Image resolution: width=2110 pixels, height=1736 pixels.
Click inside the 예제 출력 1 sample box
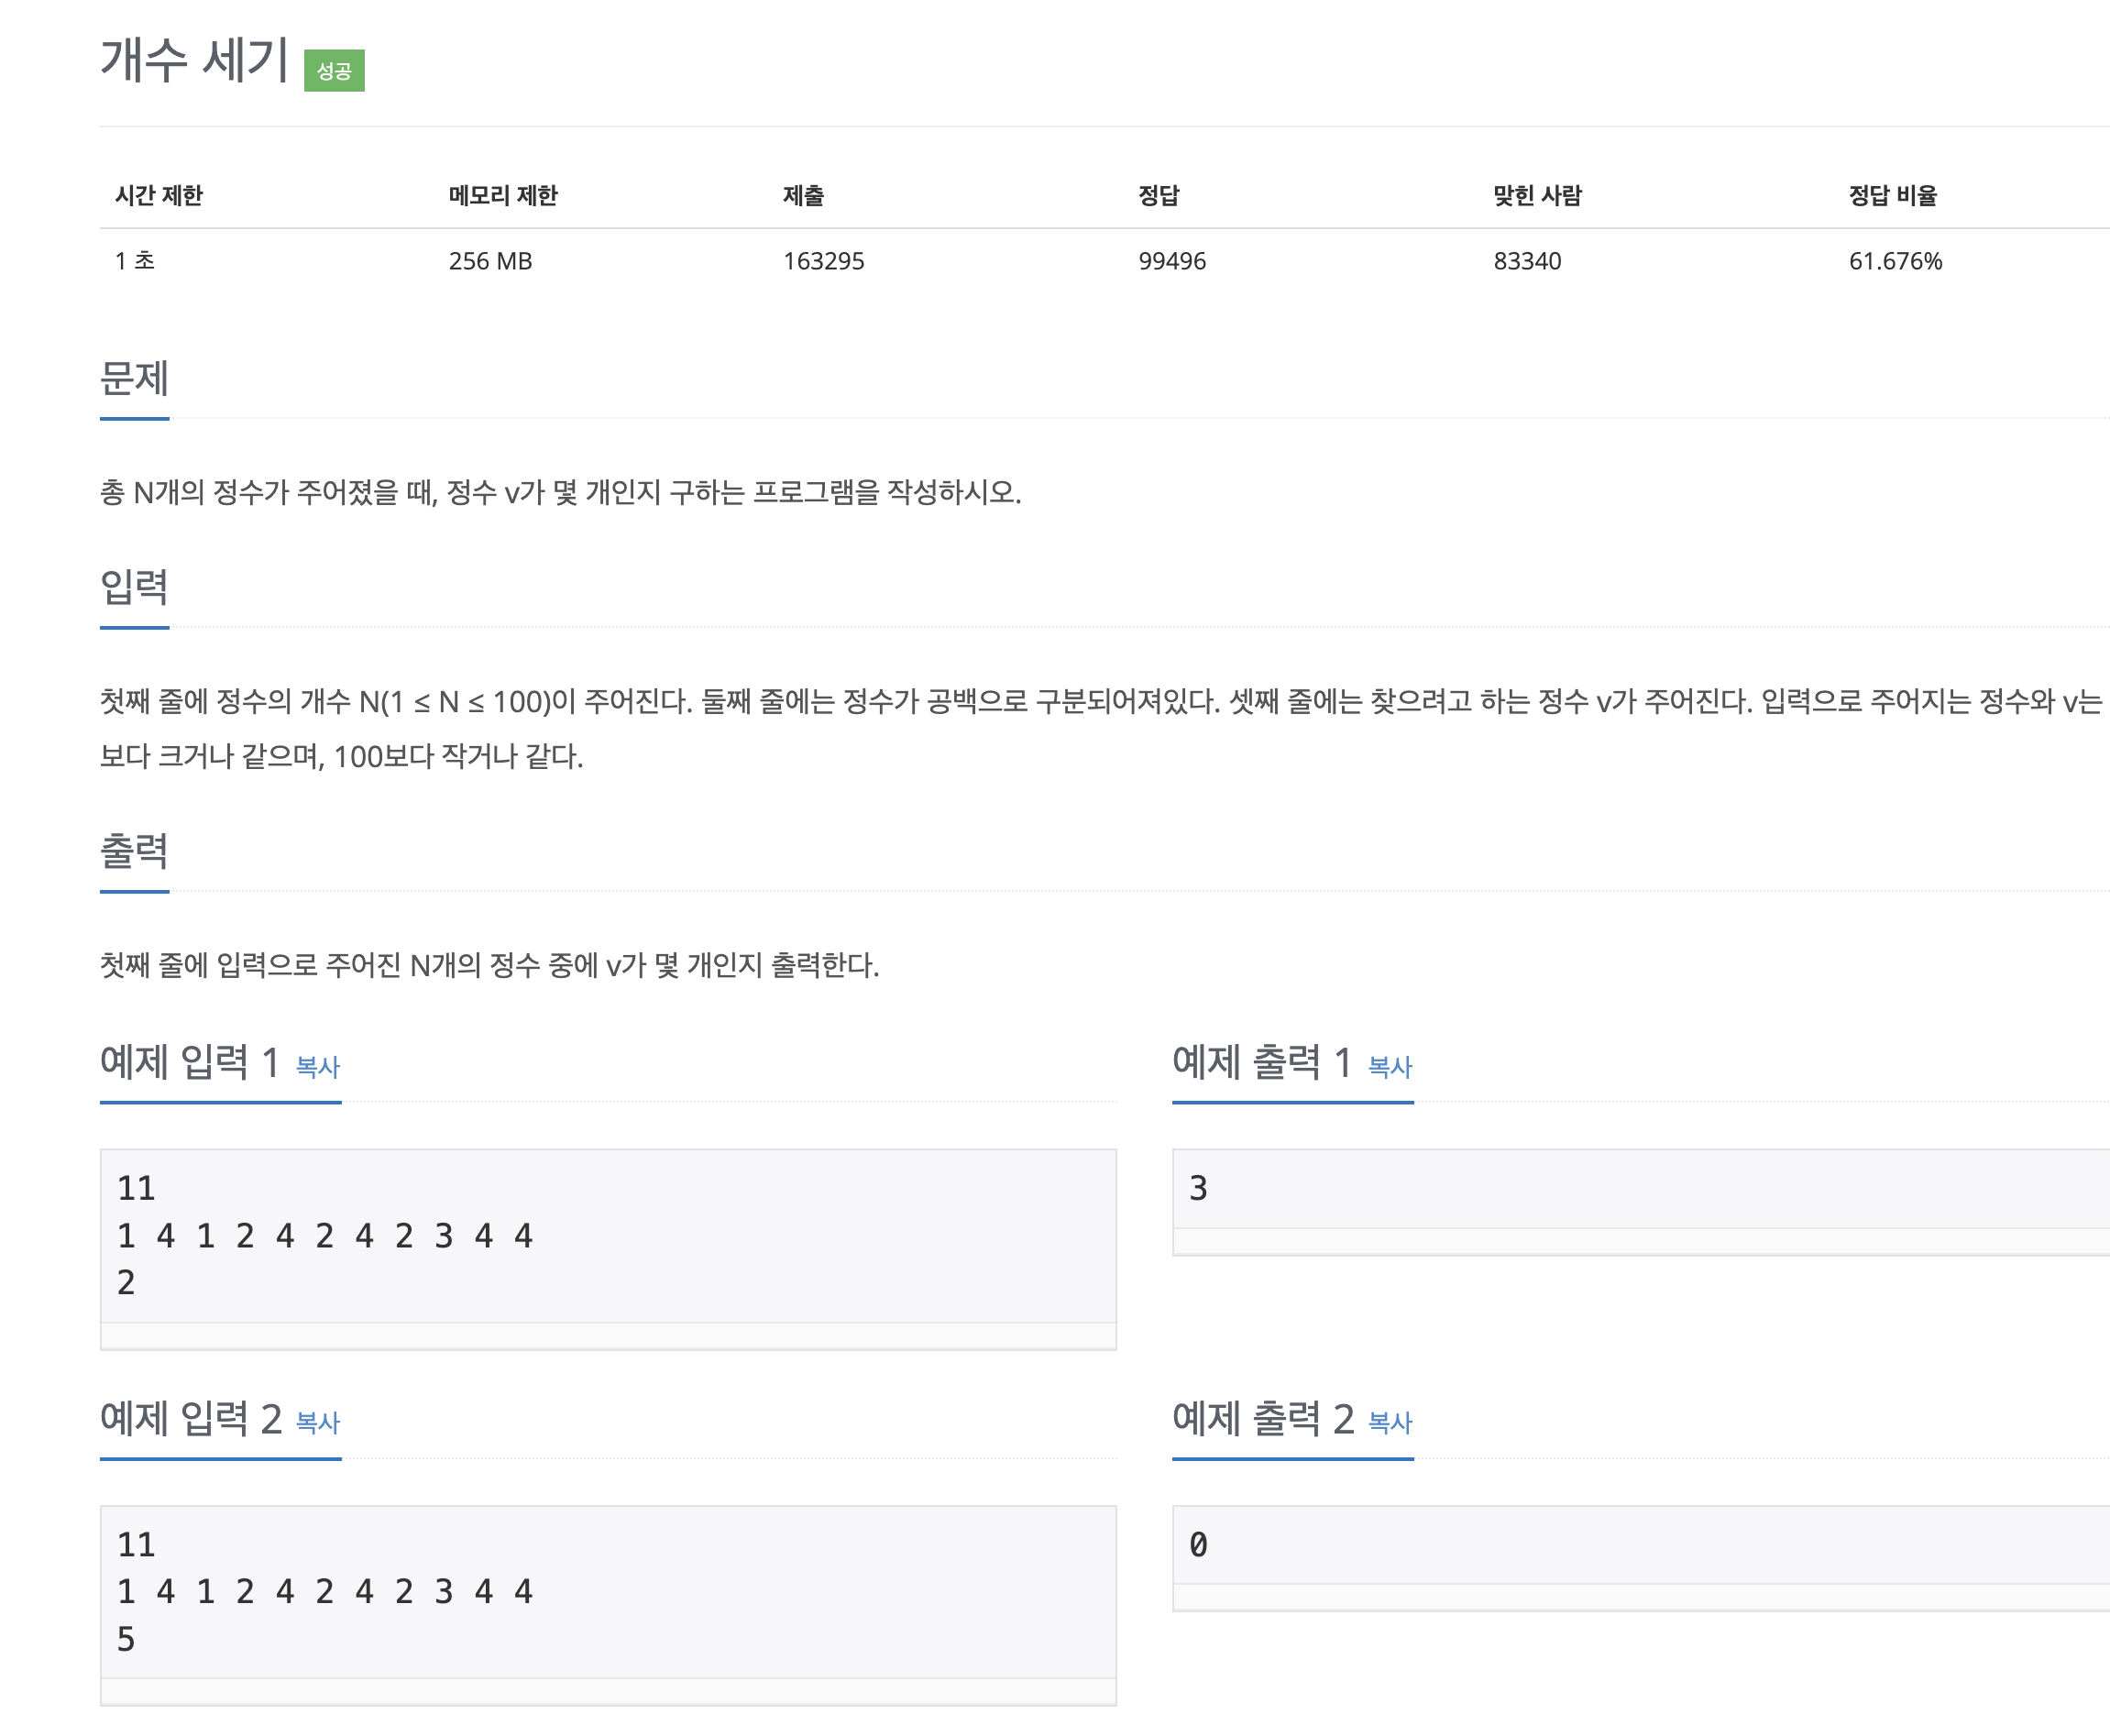1640,1189
